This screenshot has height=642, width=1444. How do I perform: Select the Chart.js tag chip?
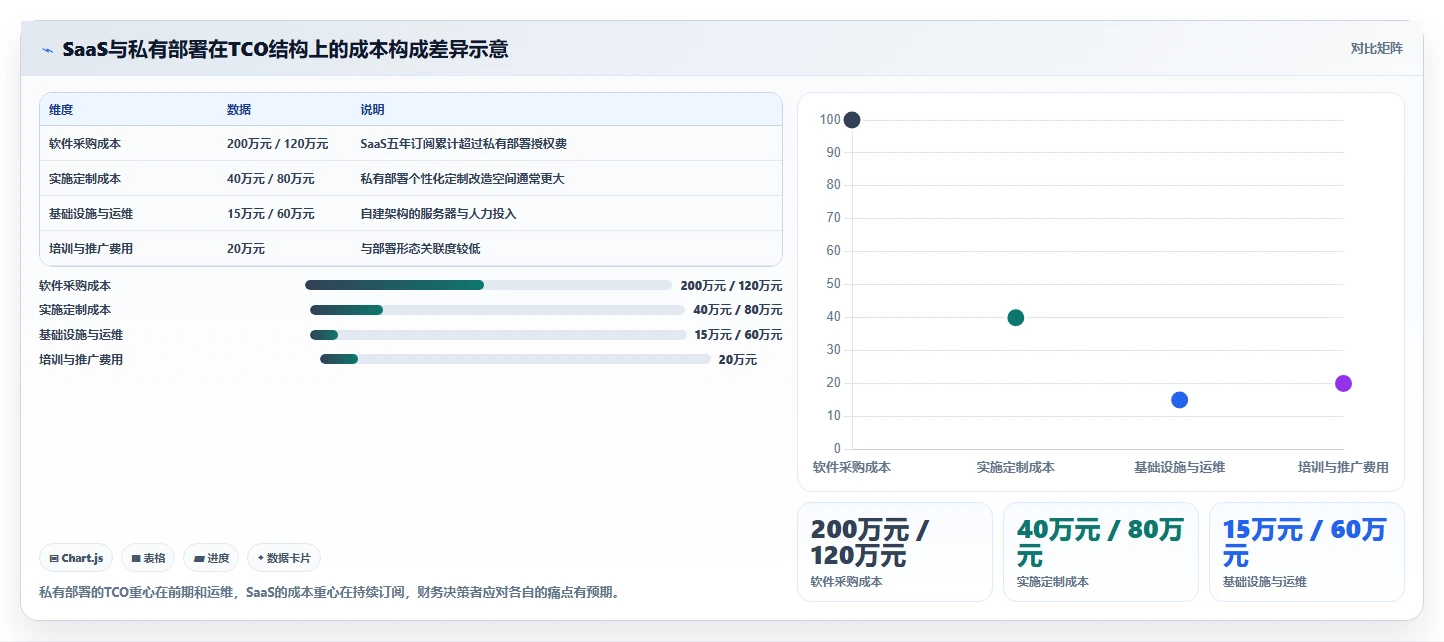76,558
